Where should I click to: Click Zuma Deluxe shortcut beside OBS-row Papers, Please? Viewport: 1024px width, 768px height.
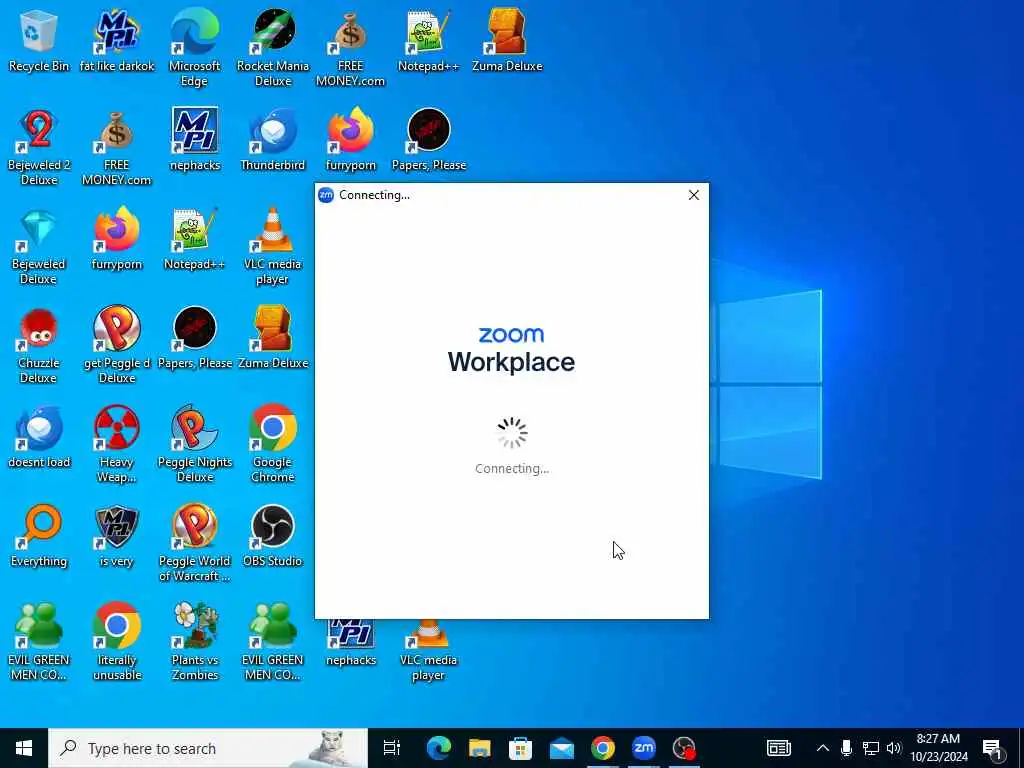pyautogui.click(x=273, y=338)
